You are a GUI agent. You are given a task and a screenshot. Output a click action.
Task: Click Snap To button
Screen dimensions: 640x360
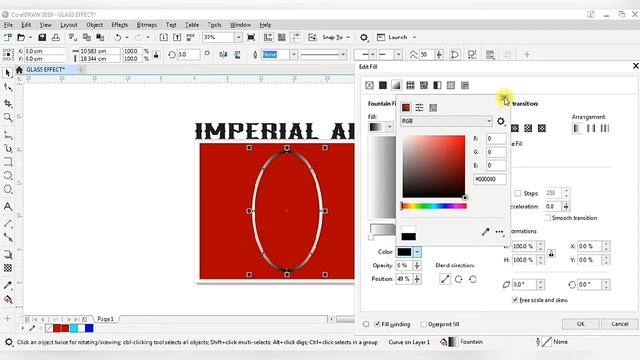tap(333, 38)
